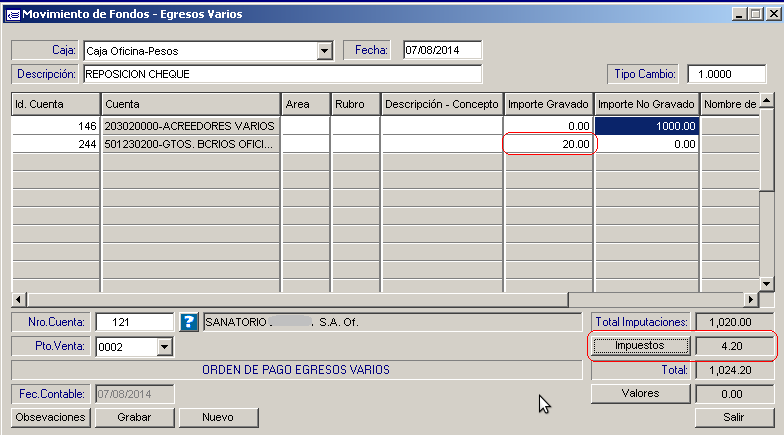Click the Nombre de column header

click(730, 104)
